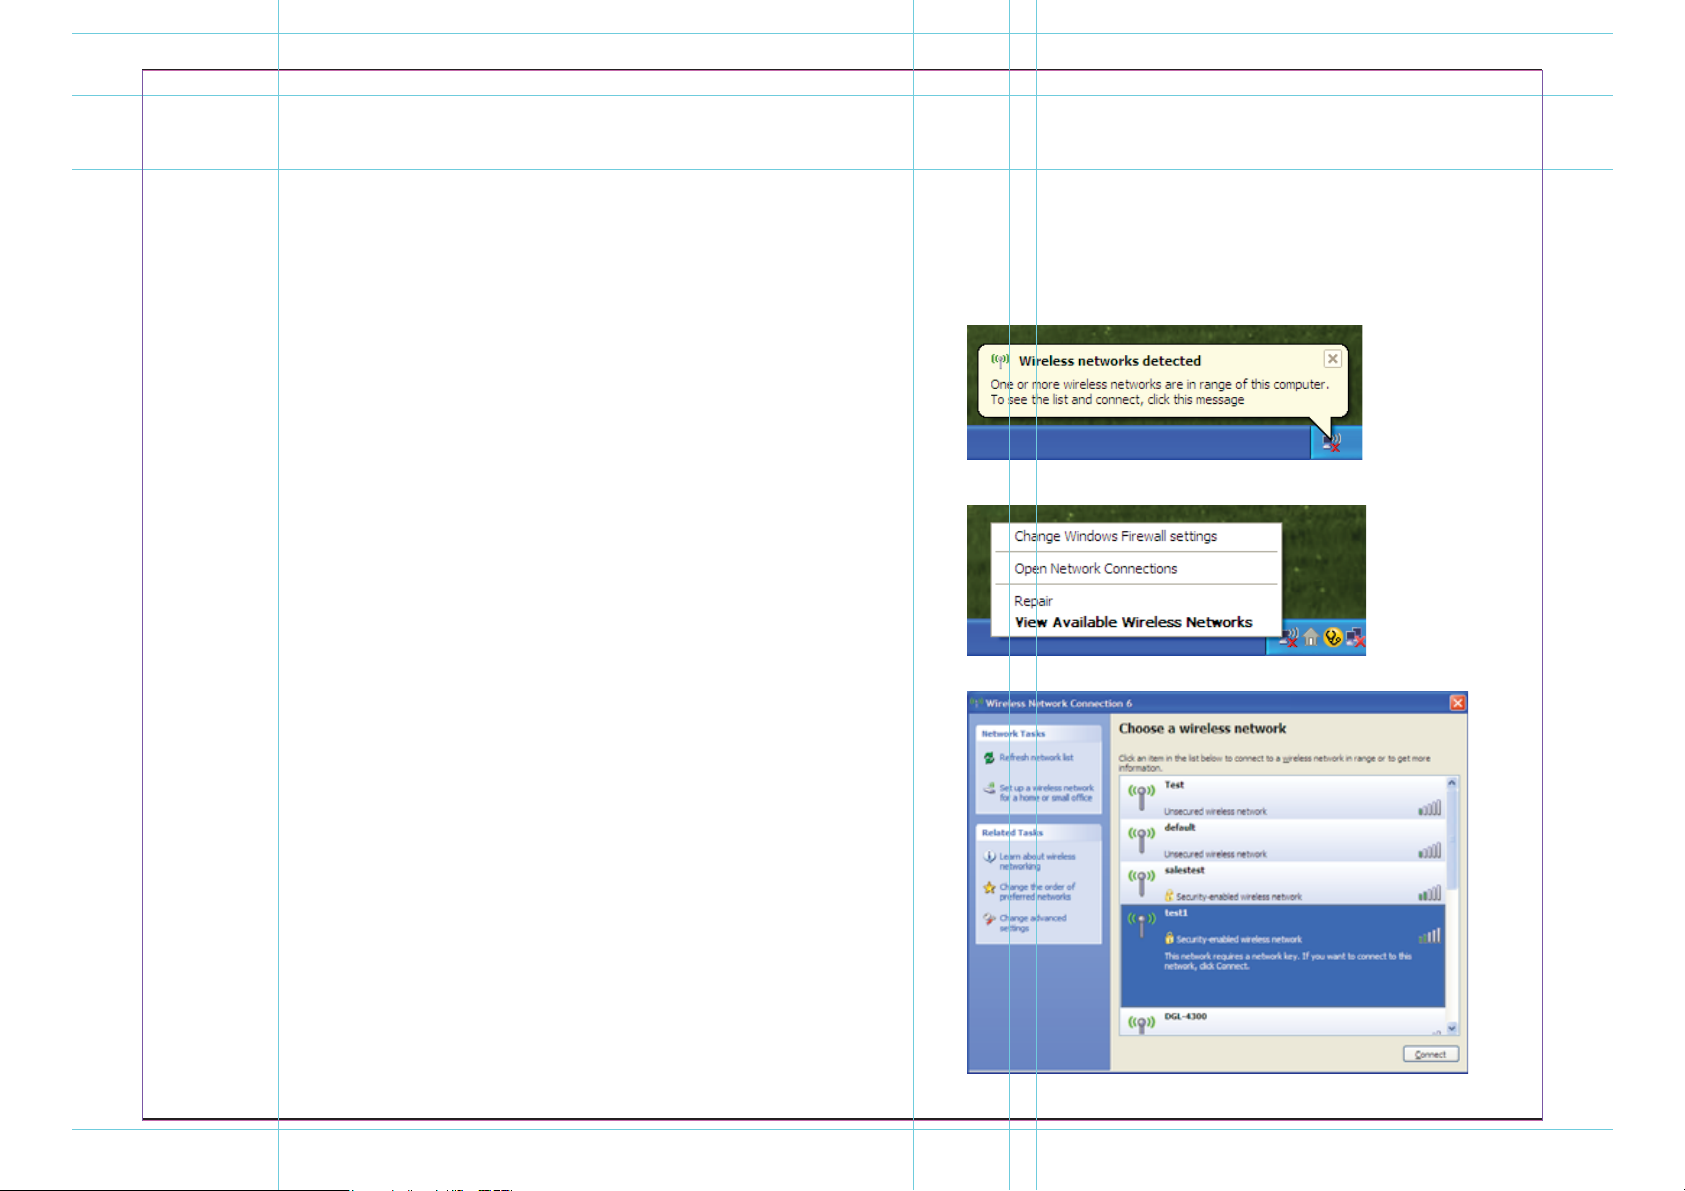Screen dimensions: 1685x1191
Task: Click the Change advanced settings icon
Action: [x=989, y=919]
